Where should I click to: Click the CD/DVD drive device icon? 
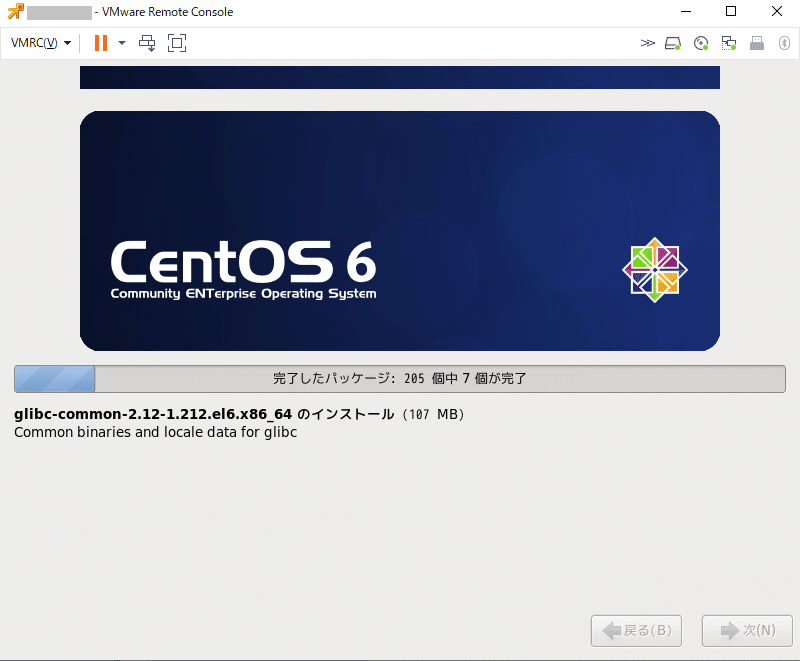coord(701,43)
